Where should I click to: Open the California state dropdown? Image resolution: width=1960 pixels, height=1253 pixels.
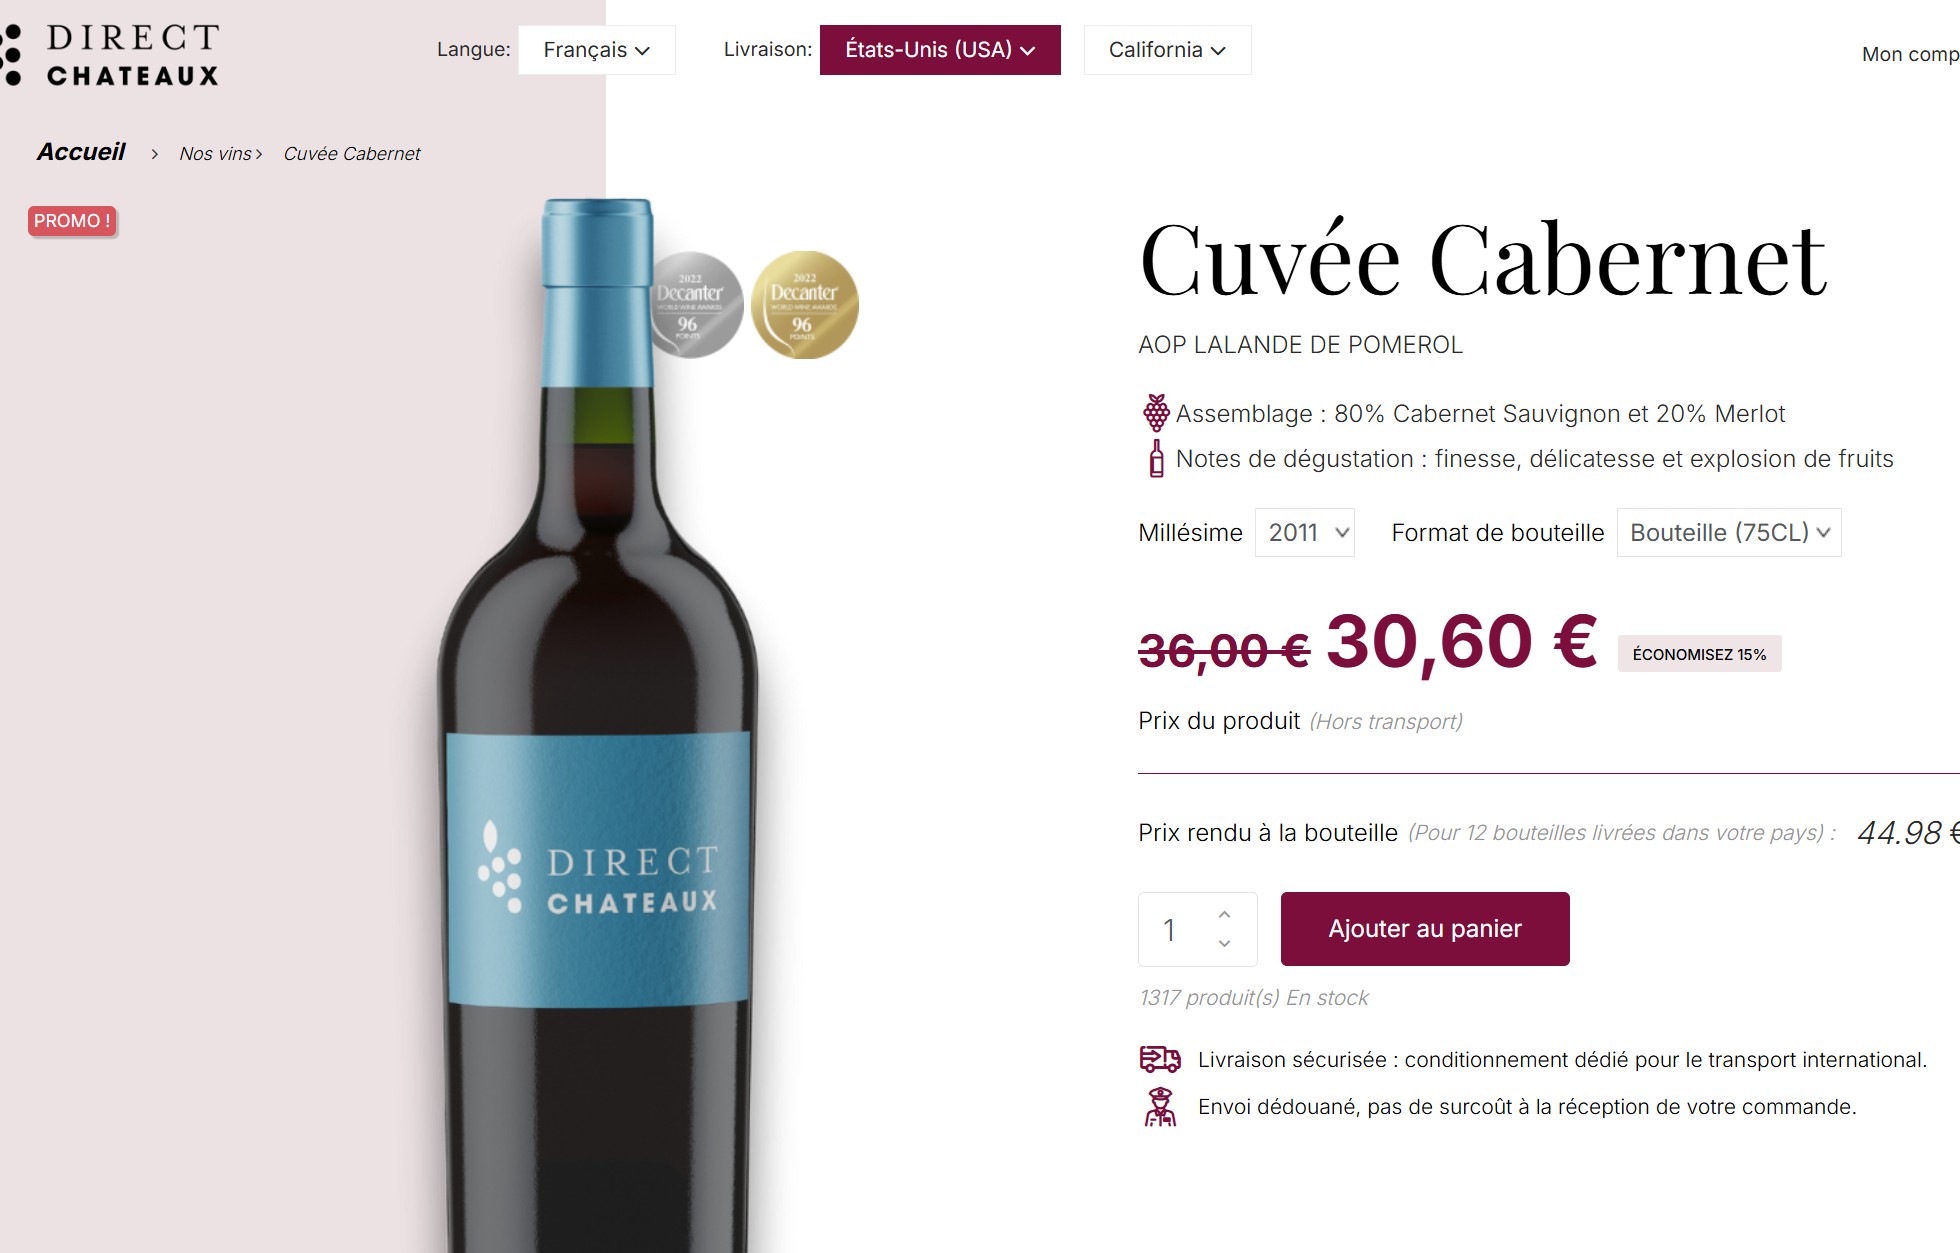pos(1167,50)
